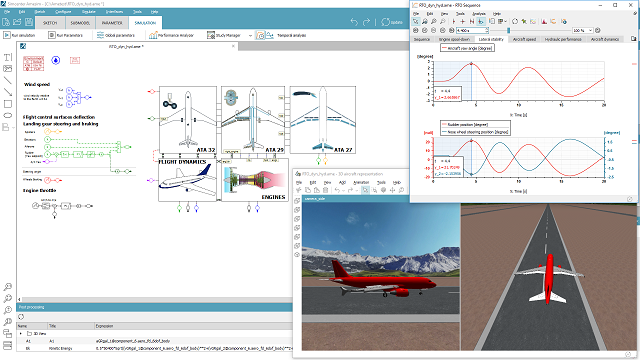Viewport: 640px width, 360px height.
Task: Switch to the PARAMETER mode tab
Action: (x=112, y=23)
